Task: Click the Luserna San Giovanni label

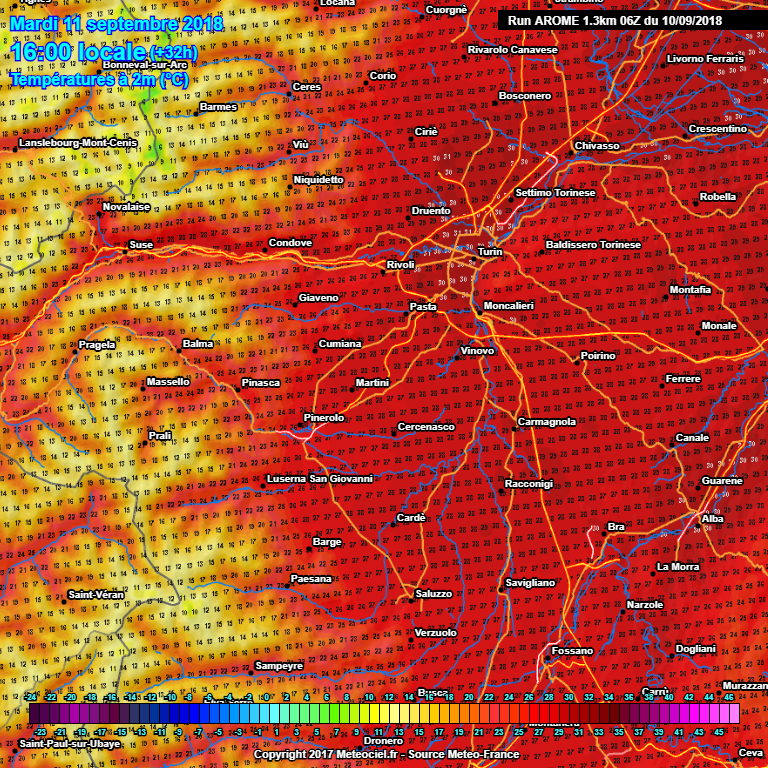Action: coord(320,479)
